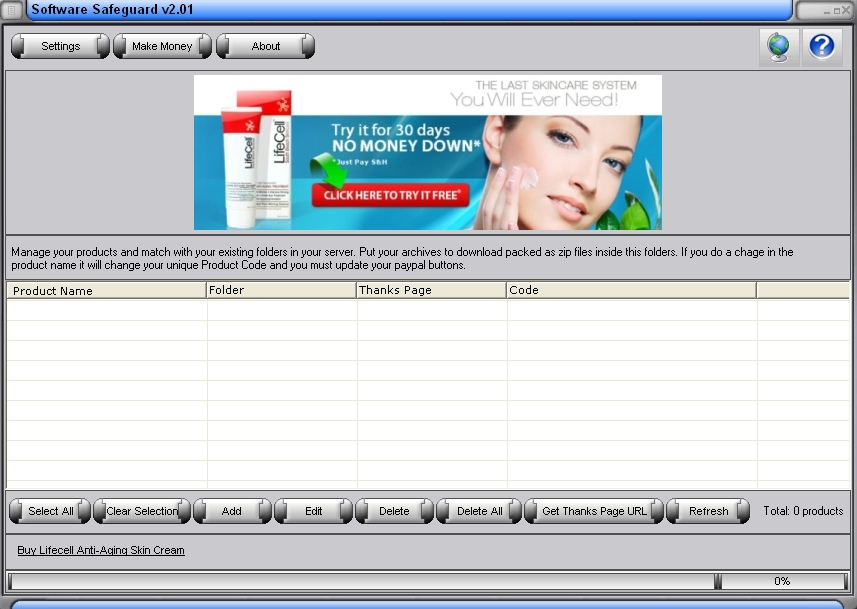Image resolution: width=857 pixels, height=609 pixels.
Task: Add a new product
Action: coord(232,511)
